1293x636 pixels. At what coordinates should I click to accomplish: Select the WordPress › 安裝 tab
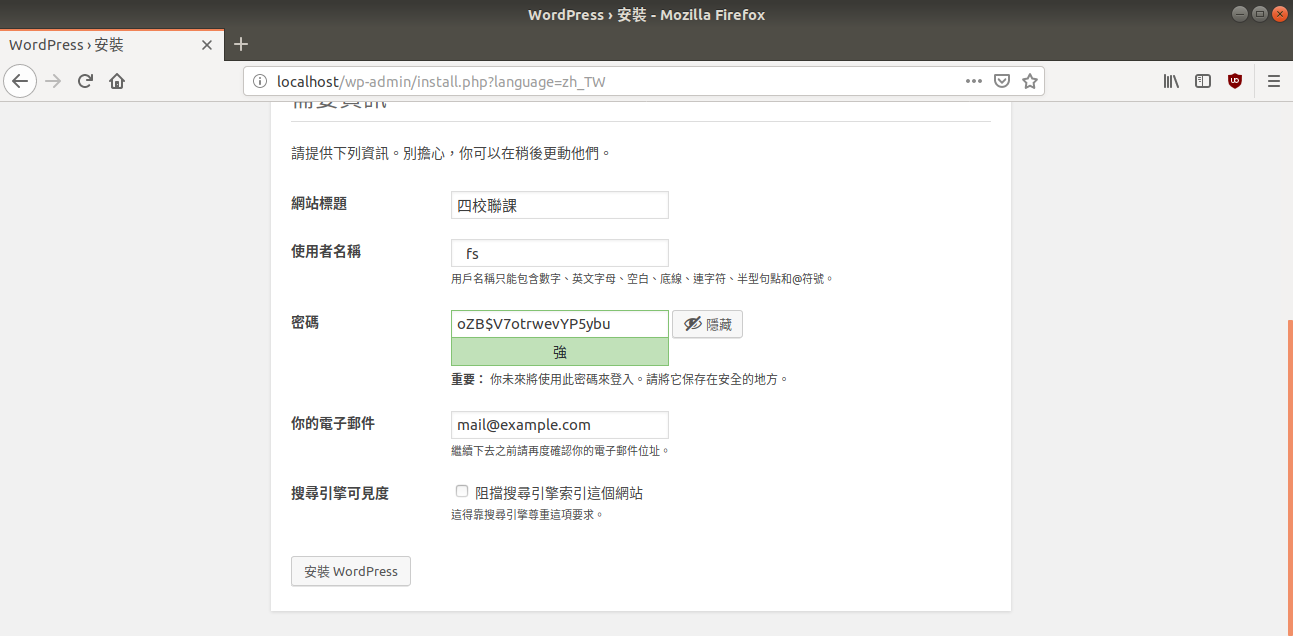click(x=112, y=45)
